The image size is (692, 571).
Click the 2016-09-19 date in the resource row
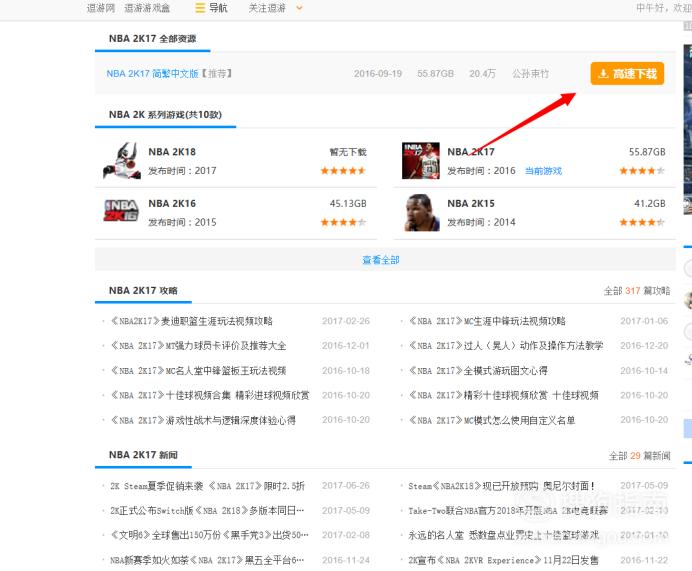pyautogui.click(x=378, y=74)
